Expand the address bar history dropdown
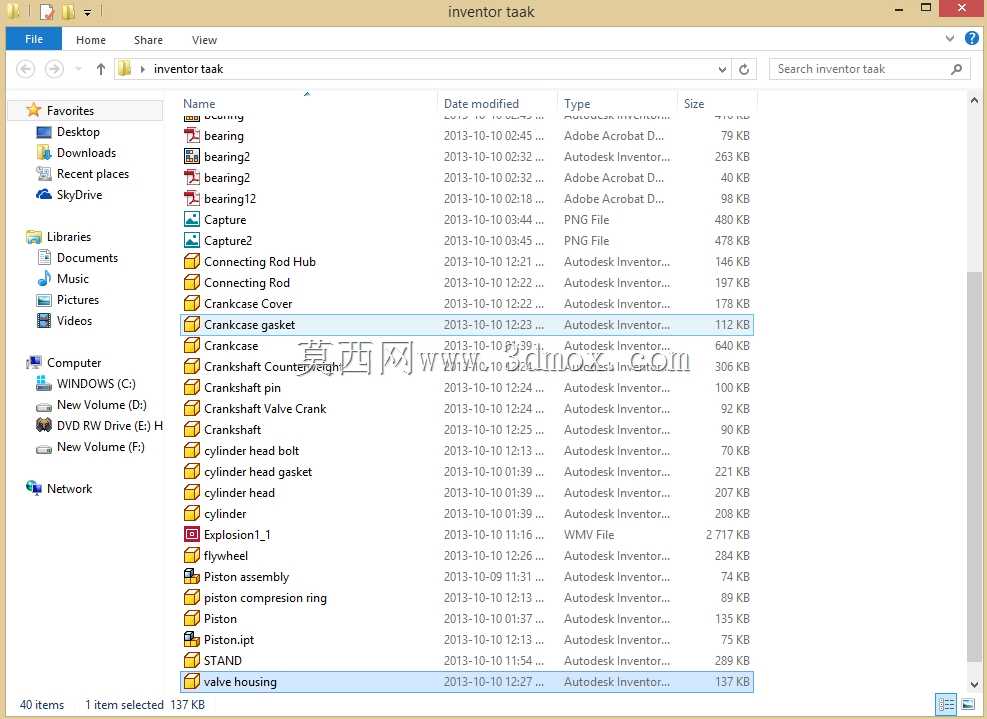The height and width of the screenshot is (719, 987). pyautogui.click(x=722, y=69)
